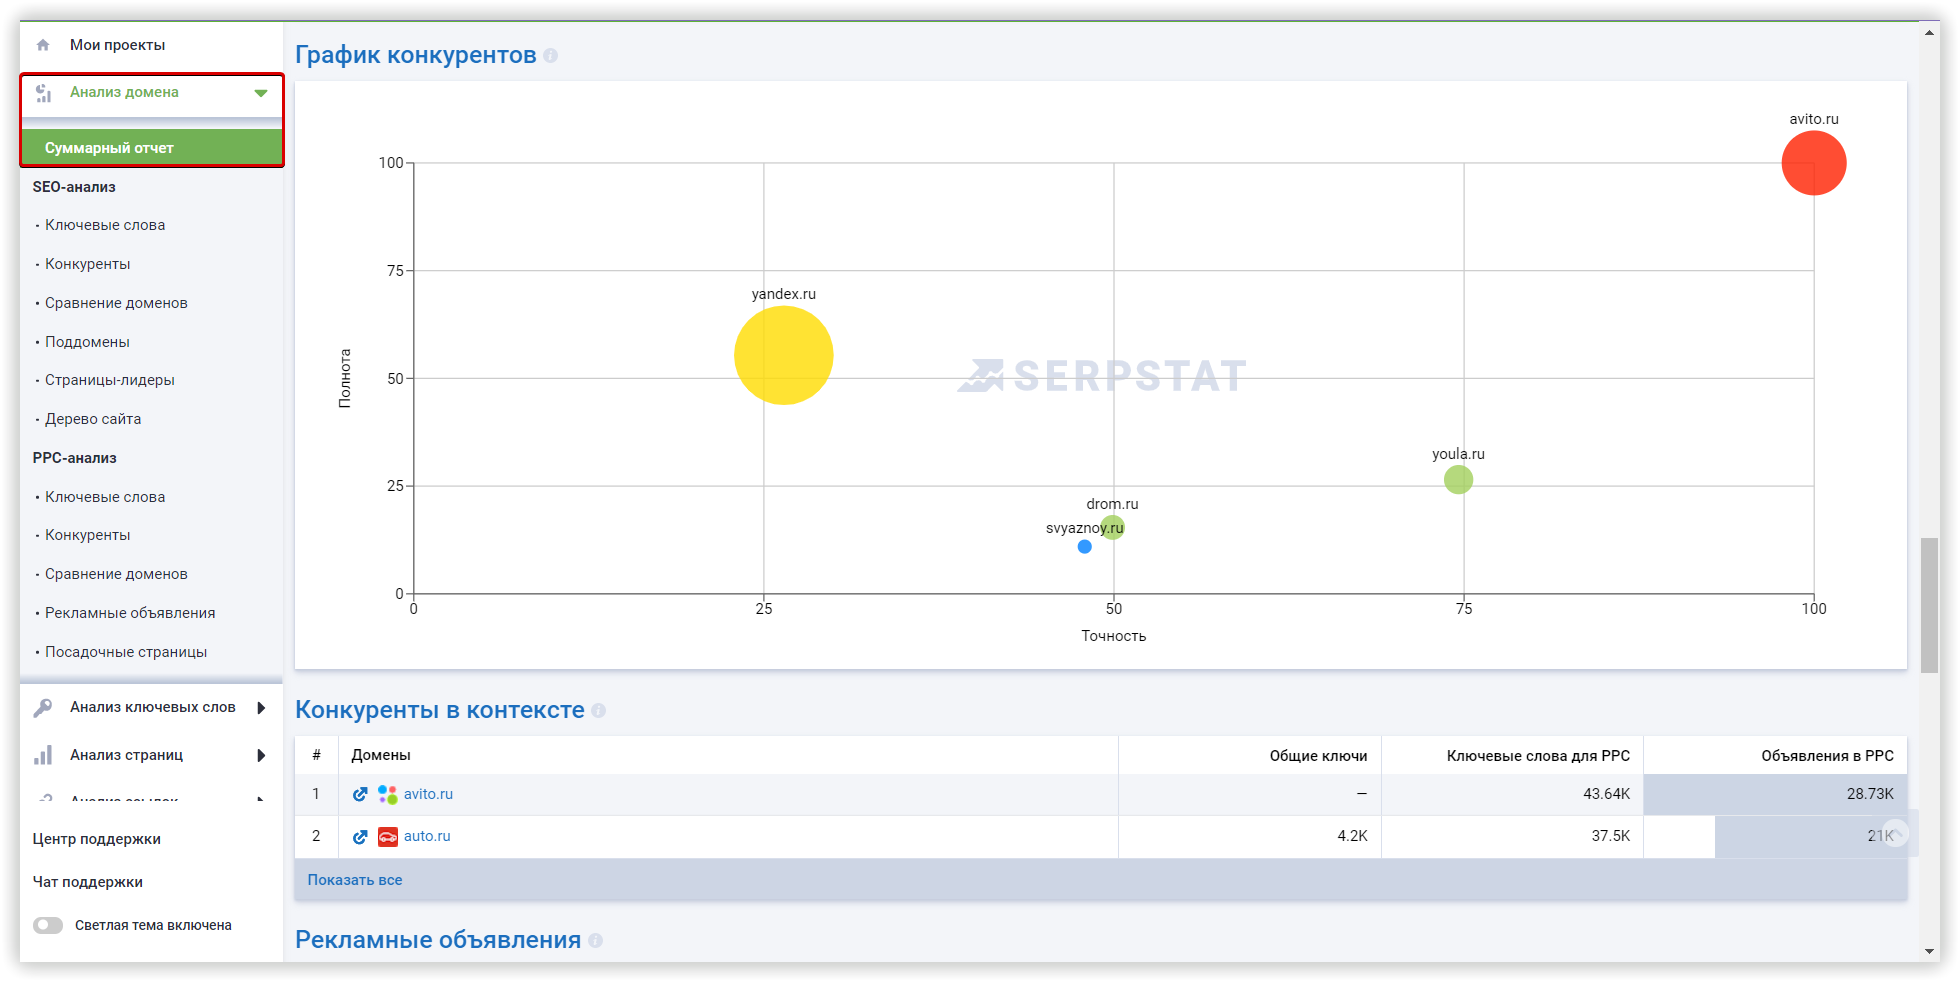The height and width of the screenshot is (982, 1960).
Task: Click the Рекламные объявления section heading
Action: point(438,940)
